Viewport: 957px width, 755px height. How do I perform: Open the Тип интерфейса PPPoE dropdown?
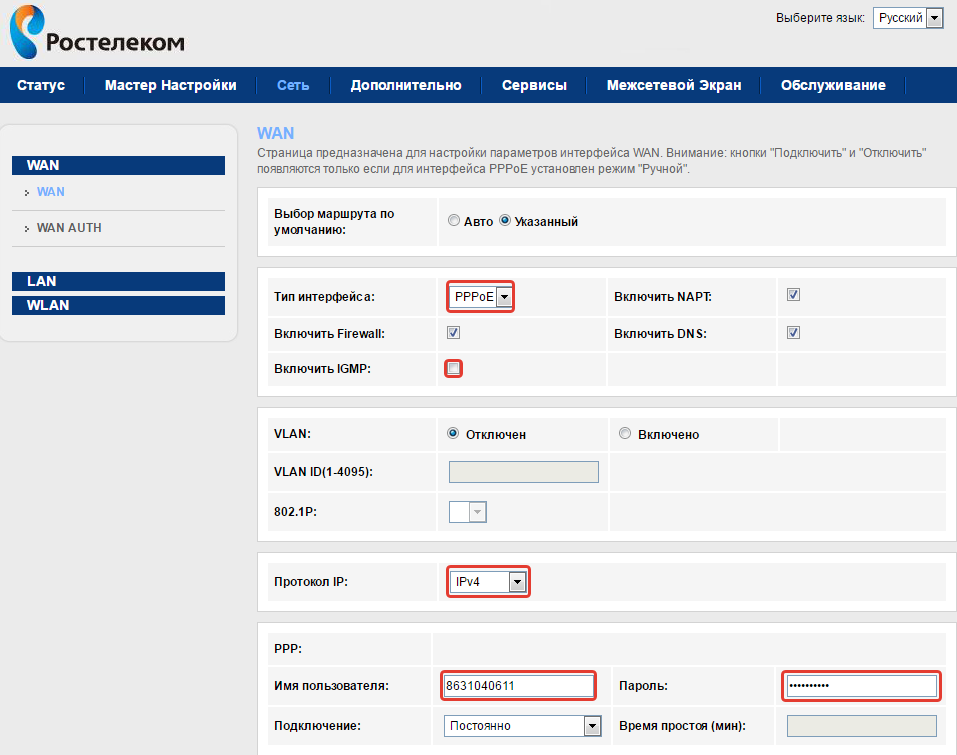pos(481,297)
